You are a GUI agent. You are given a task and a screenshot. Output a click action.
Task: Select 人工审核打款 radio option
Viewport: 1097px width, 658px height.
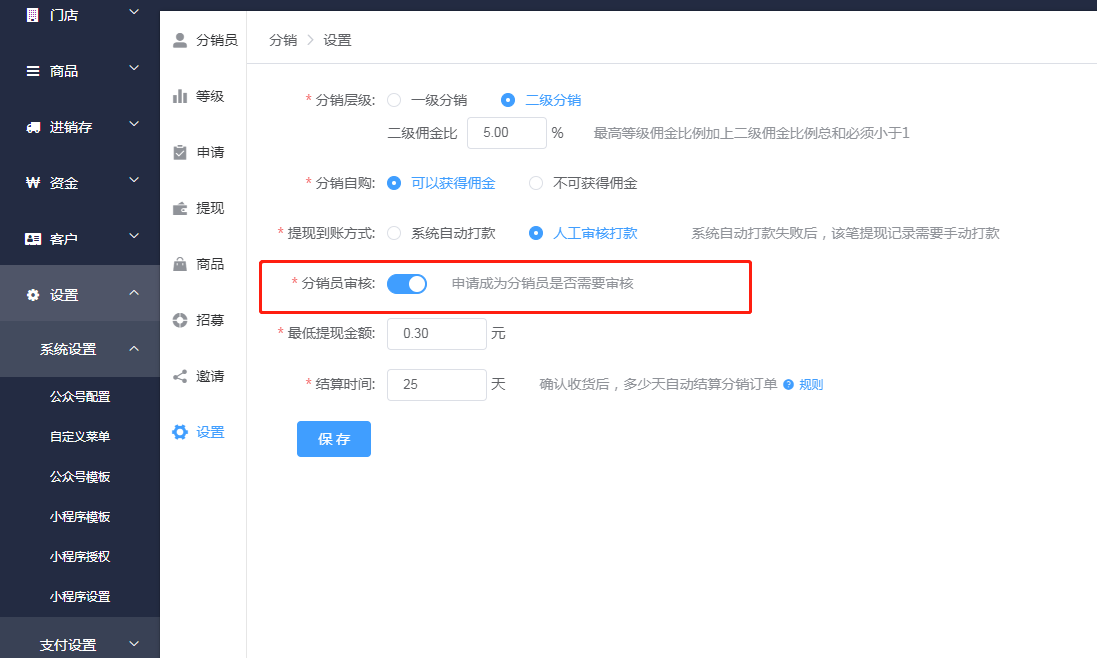(536, 233)
